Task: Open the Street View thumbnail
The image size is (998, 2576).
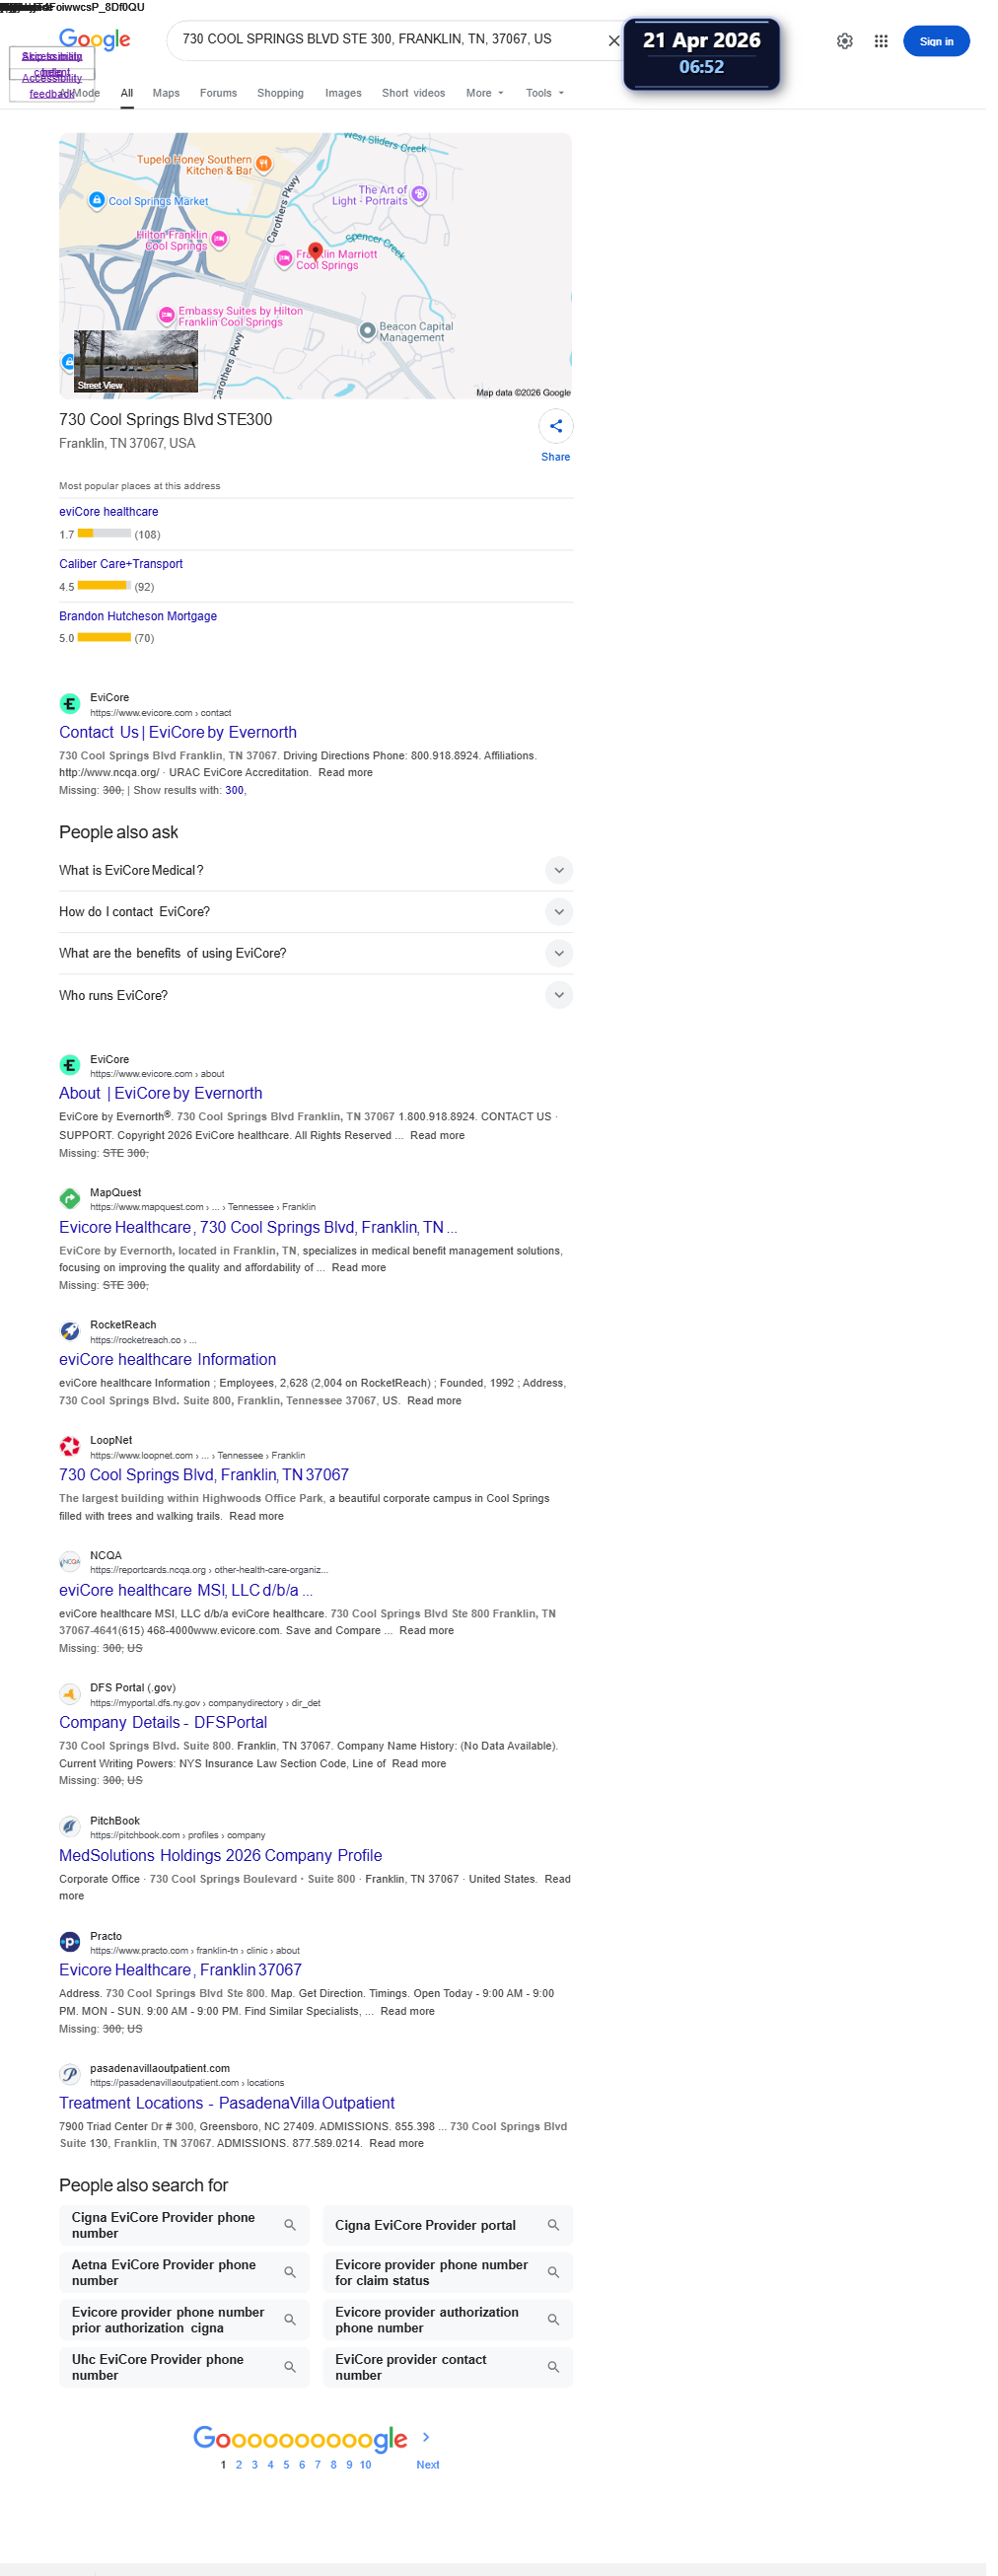Action: 137,365
